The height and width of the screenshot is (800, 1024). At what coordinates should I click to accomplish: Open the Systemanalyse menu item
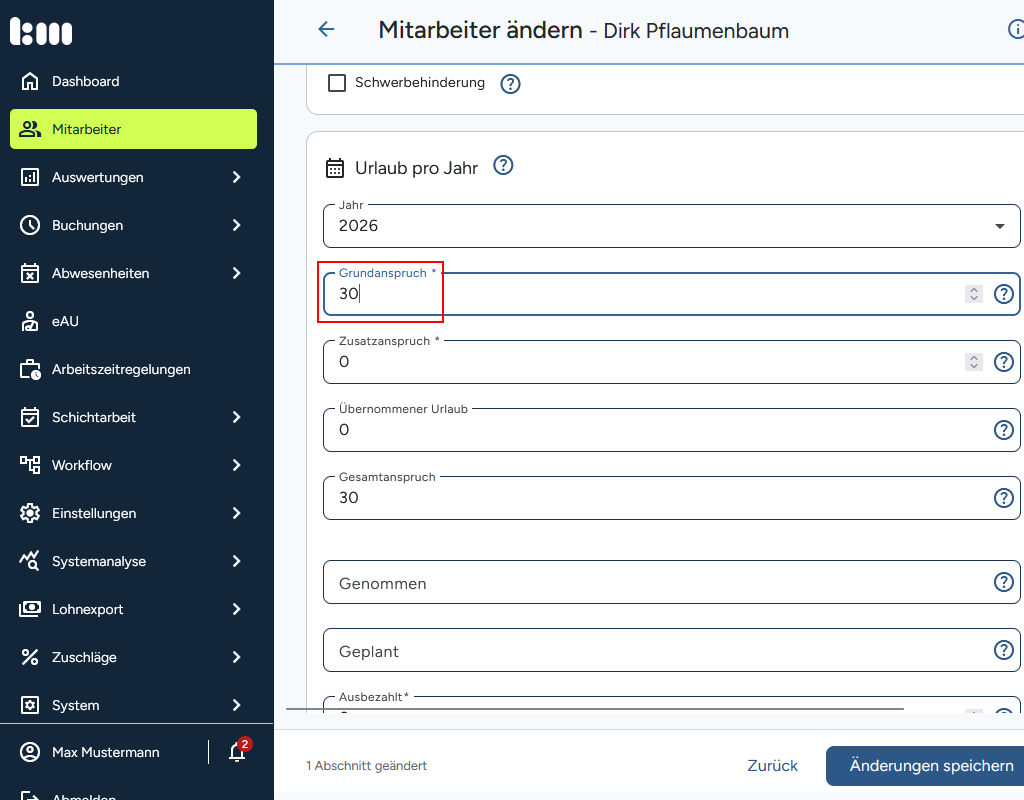tap(133, 562)
